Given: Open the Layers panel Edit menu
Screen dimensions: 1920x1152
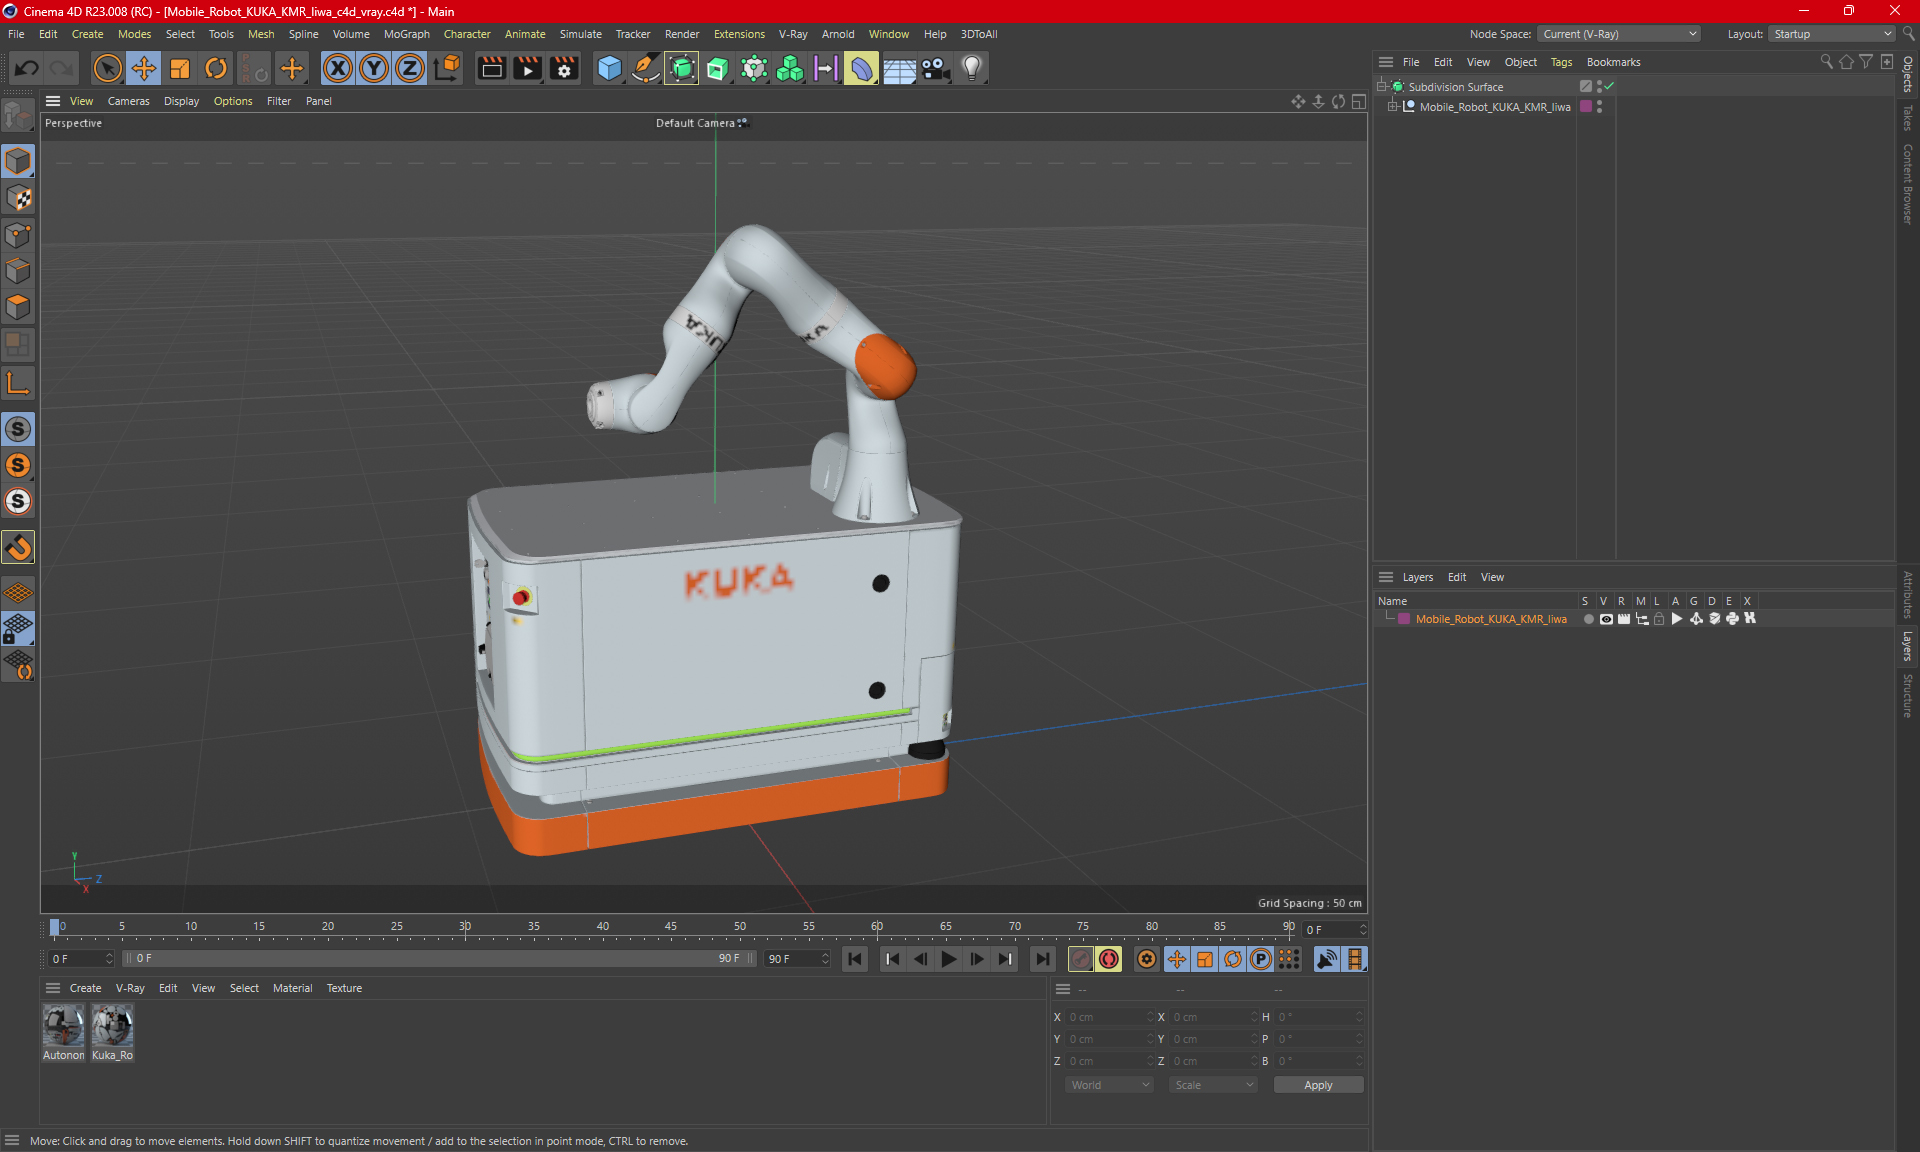Looking at the screenshot, I should 1456,577.
